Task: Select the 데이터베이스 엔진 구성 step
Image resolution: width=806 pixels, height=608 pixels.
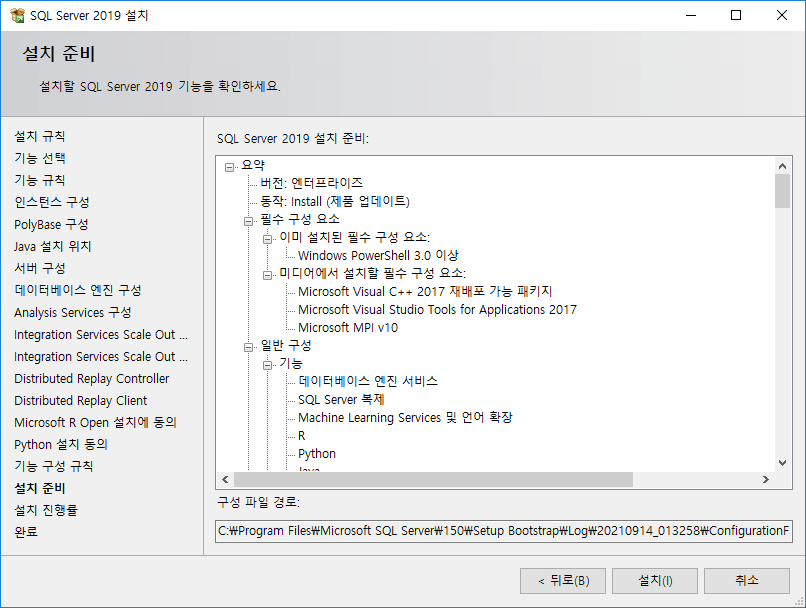Action: [x=78, y=290]
